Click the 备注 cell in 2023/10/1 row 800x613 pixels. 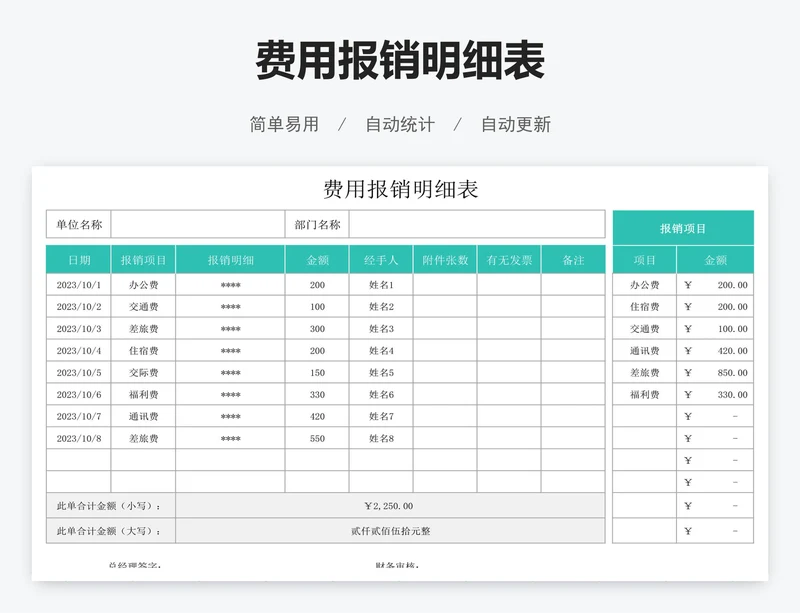[x=573, y=285]
